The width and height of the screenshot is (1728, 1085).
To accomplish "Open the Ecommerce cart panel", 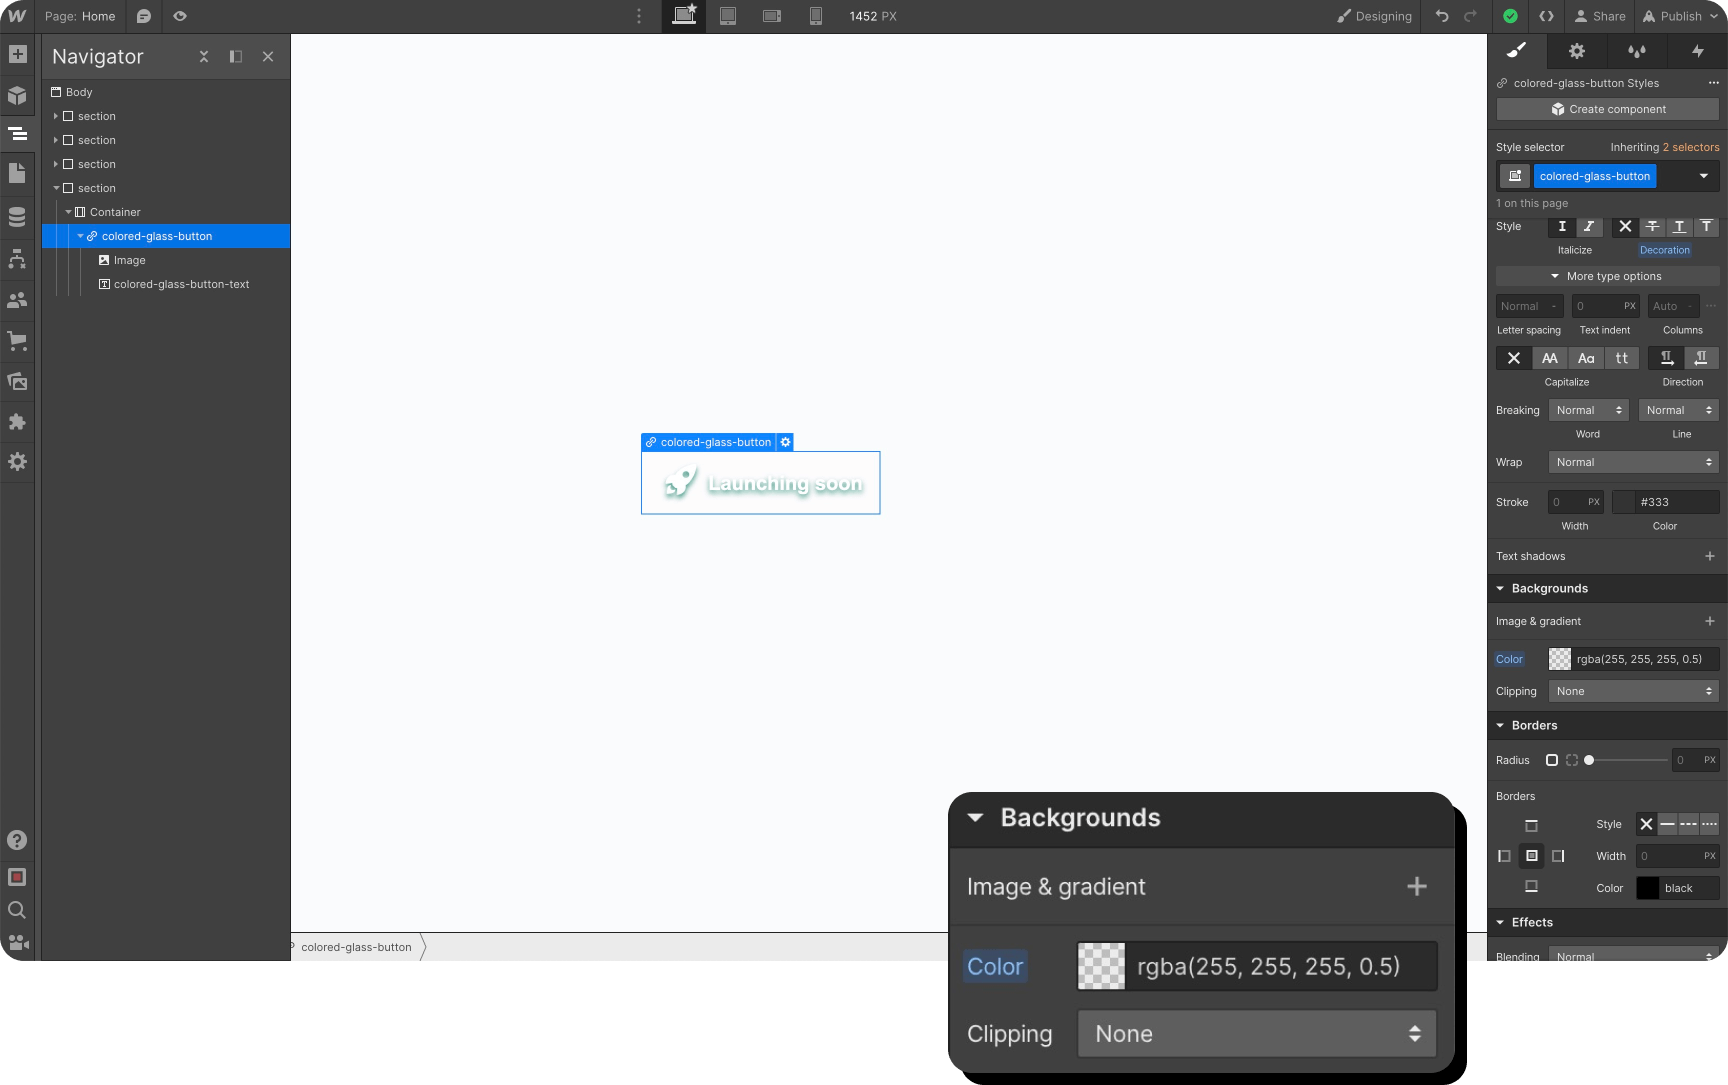I will point(16,341).
